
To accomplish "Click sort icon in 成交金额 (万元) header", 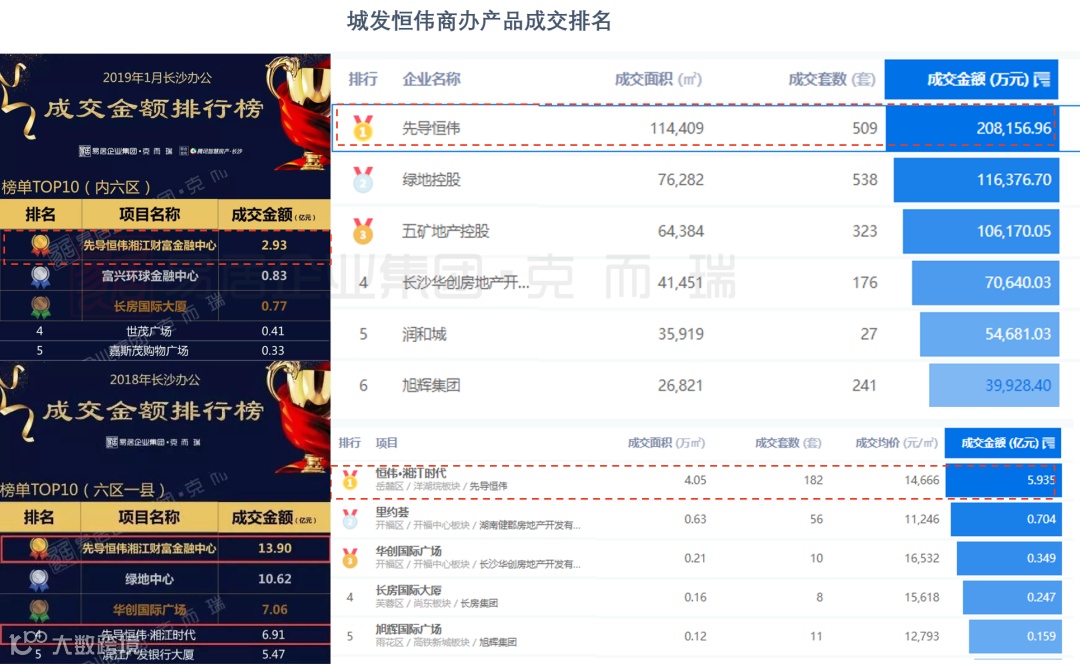I will pos(1042,80).
